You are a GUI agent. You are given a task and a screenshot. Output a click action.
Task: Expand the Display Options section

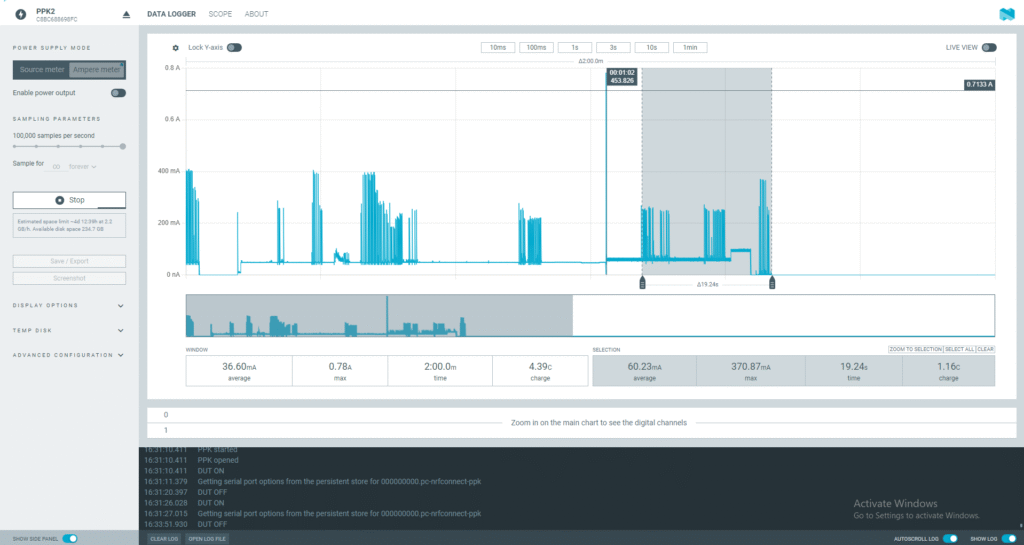pyautogui.click(x=68, y=306)
